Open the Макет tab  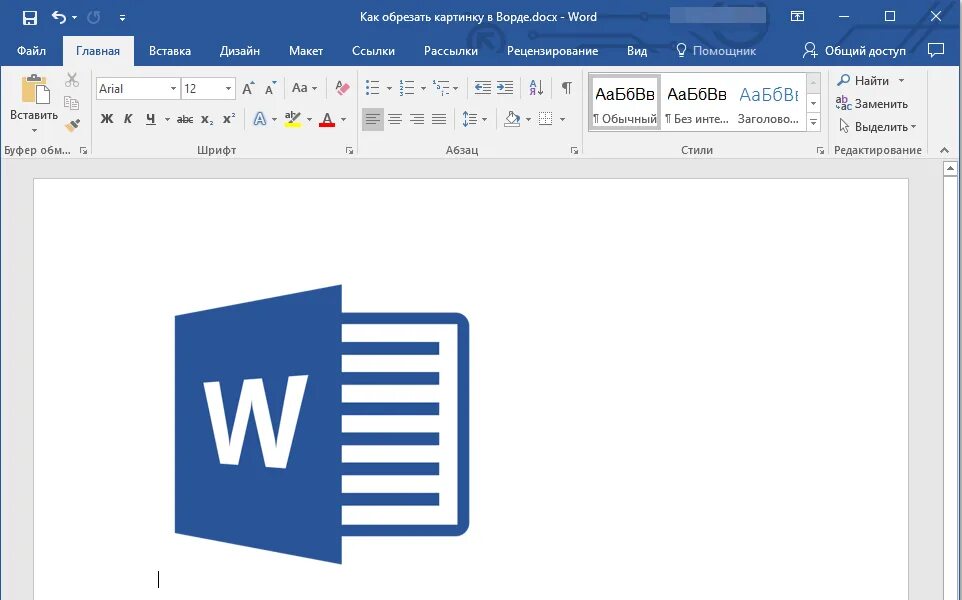coord(306,51)
